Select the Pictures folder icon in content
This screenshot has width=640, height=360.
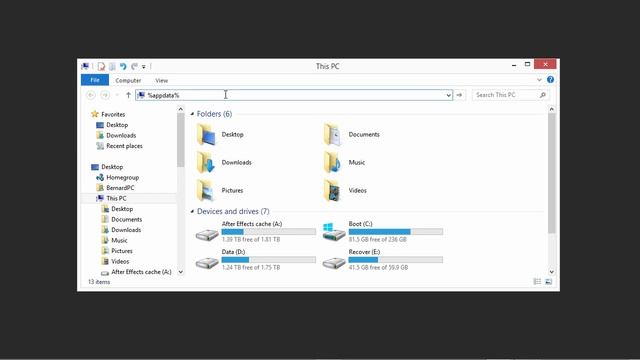point(206,191)
